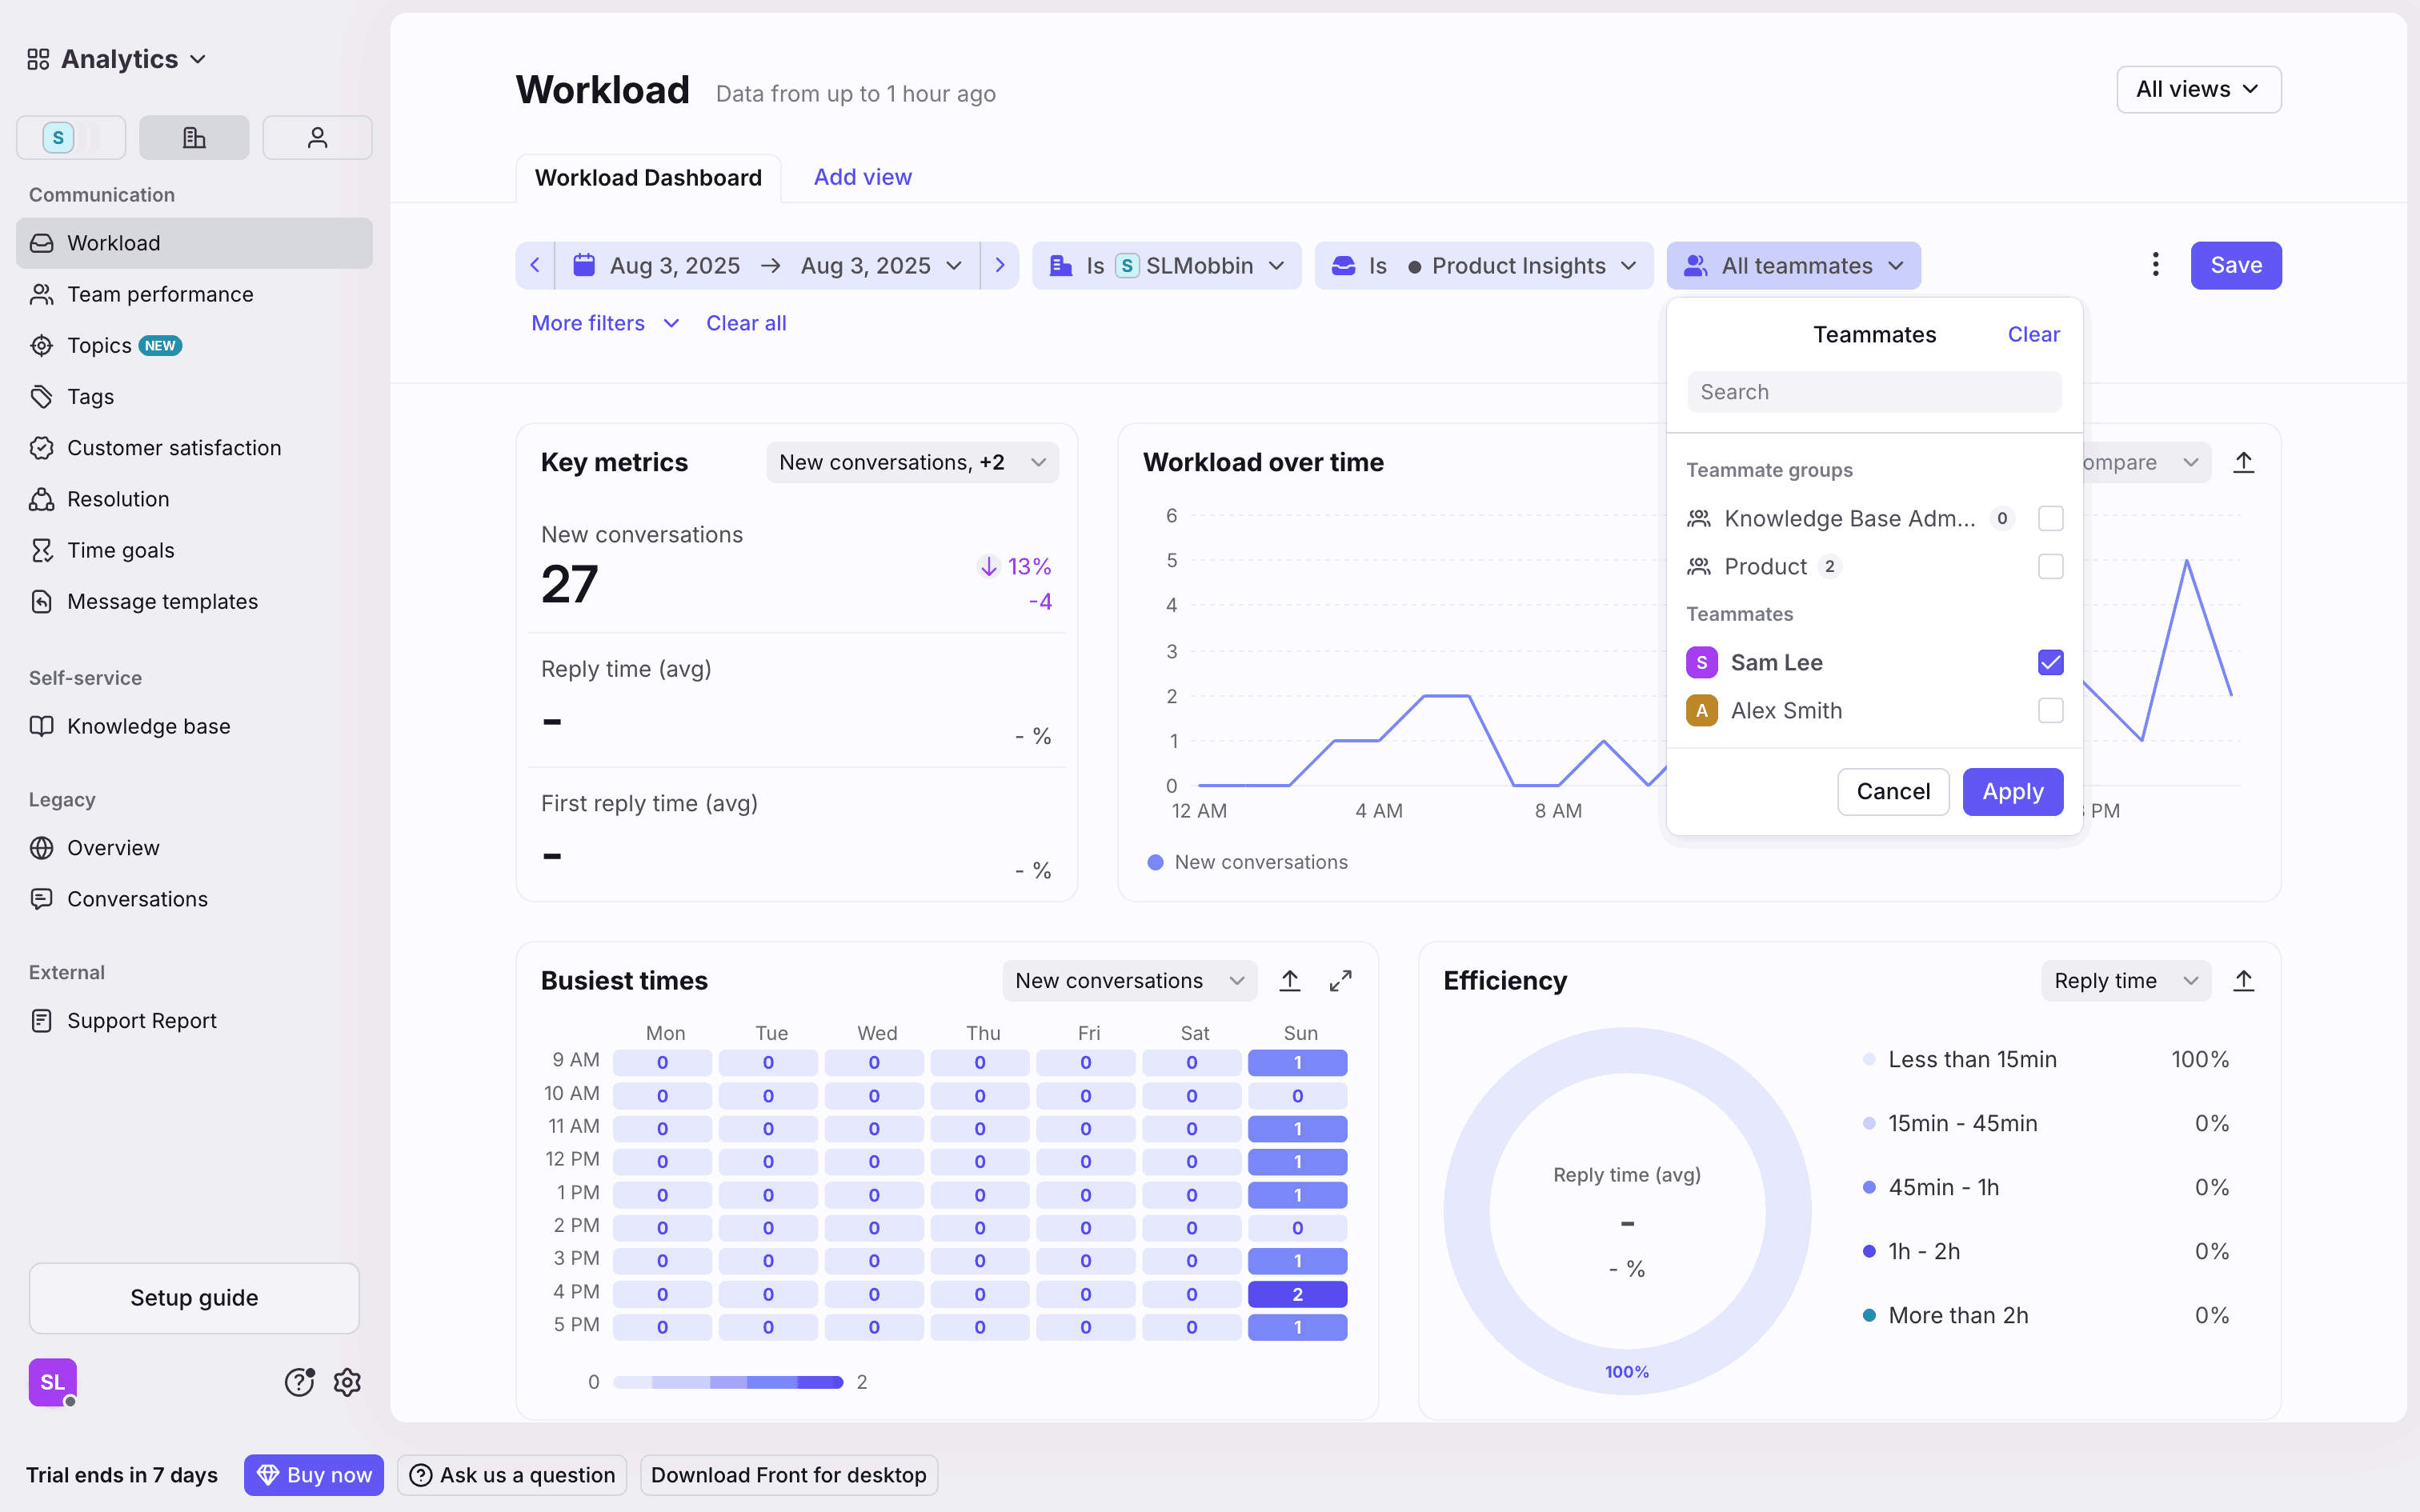Click the company building icon tab
Image resolution: width=2420 pixels, height=1512 pixels.
pos(194,137)
